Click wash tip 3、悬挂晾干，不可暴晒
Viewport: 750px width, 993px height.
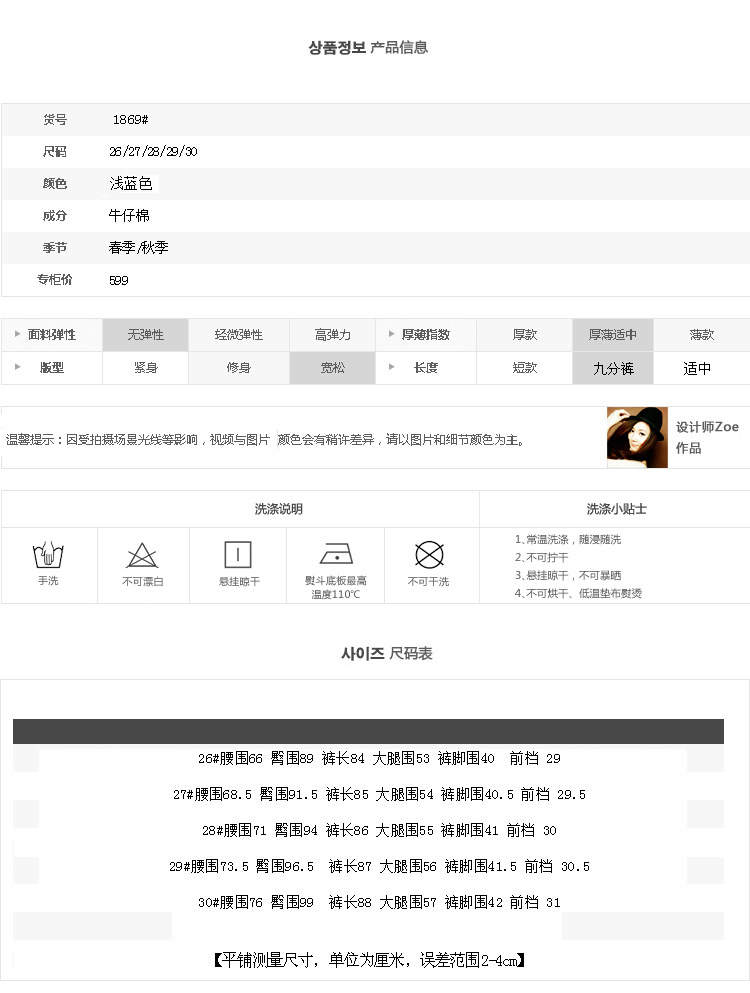tap(568, 575)
